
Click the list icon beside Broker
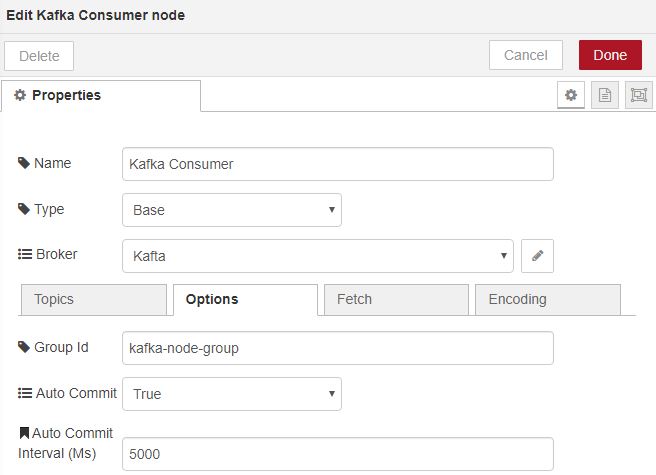point(24,255)
